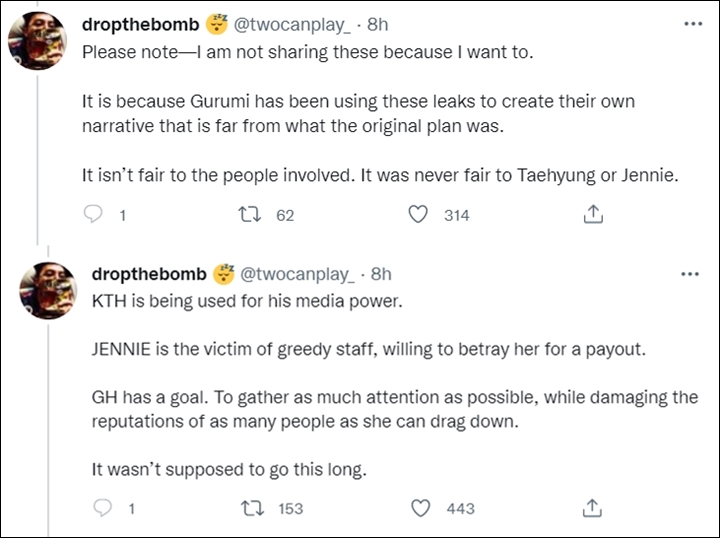Reply to the second tweet about KTH
This screenshot has height=538, width=720.
[103, 508]
